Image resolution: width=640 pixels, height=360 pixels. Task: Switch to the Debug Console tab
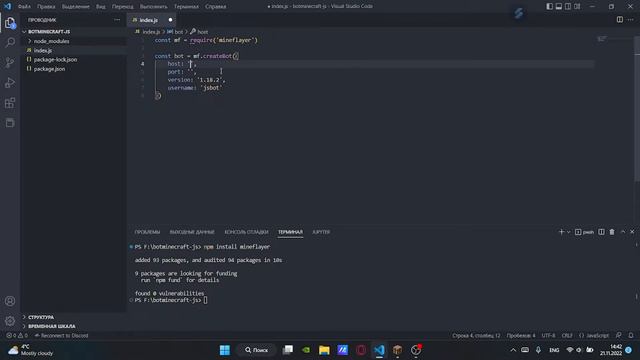click(247, 232)
